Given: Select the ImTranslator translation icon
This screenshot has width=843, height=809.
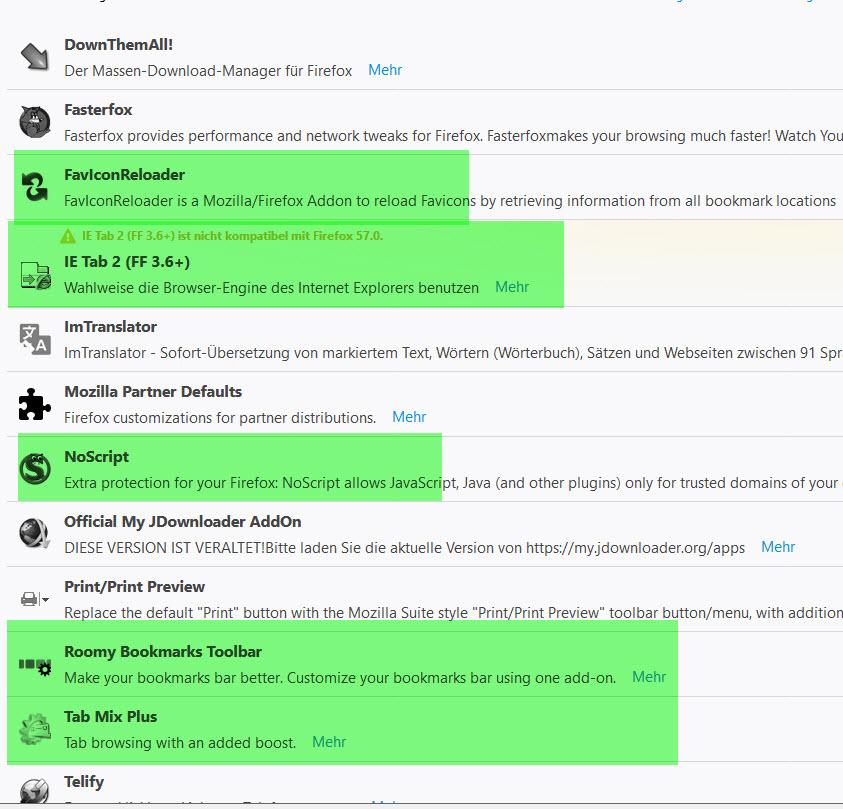Looking at the screenshot, I should tap(35, 339).
